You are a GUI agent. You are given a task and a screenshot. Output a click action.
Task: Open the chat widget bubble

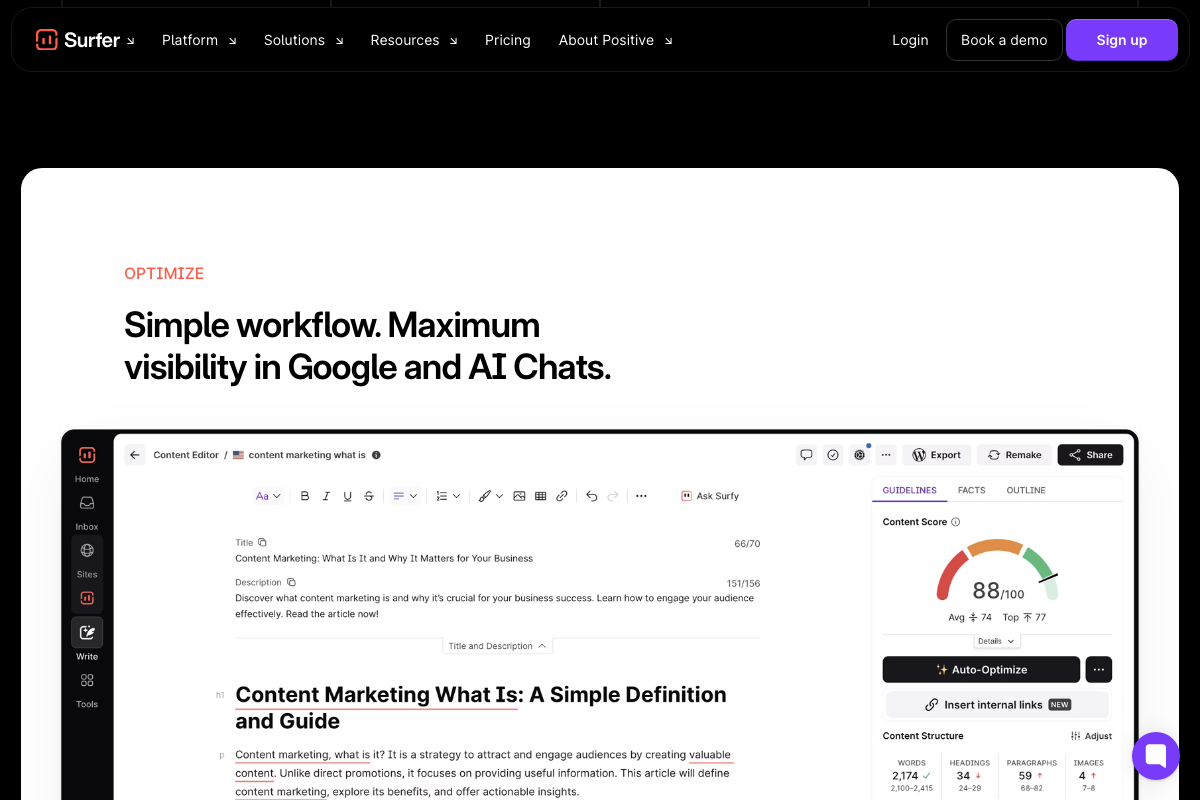click(x=1156, y=755)
